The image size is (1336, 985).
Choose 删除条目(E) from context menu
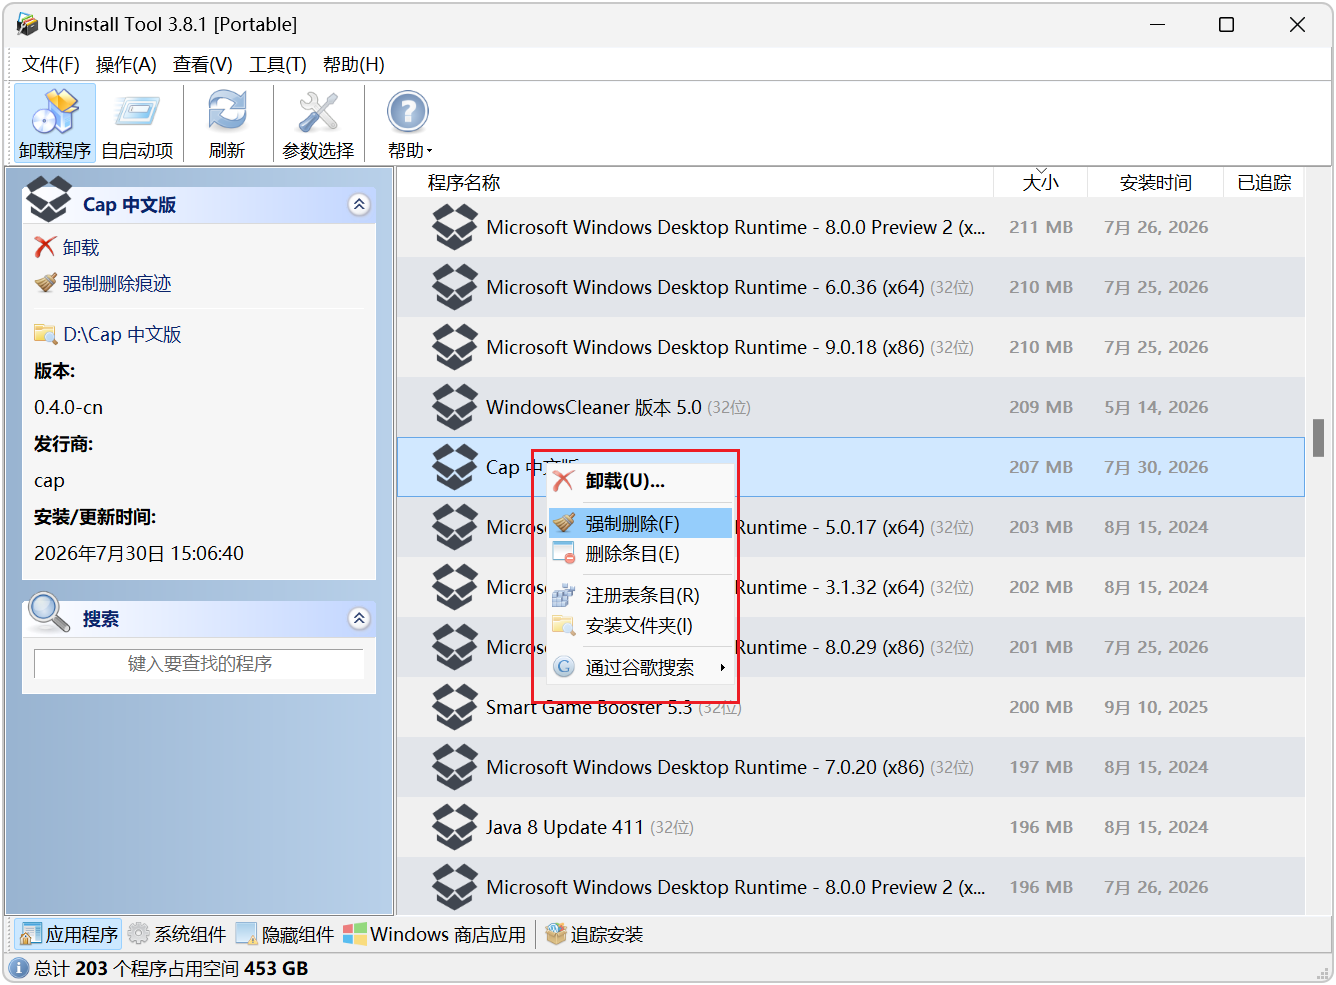point(640,553)
